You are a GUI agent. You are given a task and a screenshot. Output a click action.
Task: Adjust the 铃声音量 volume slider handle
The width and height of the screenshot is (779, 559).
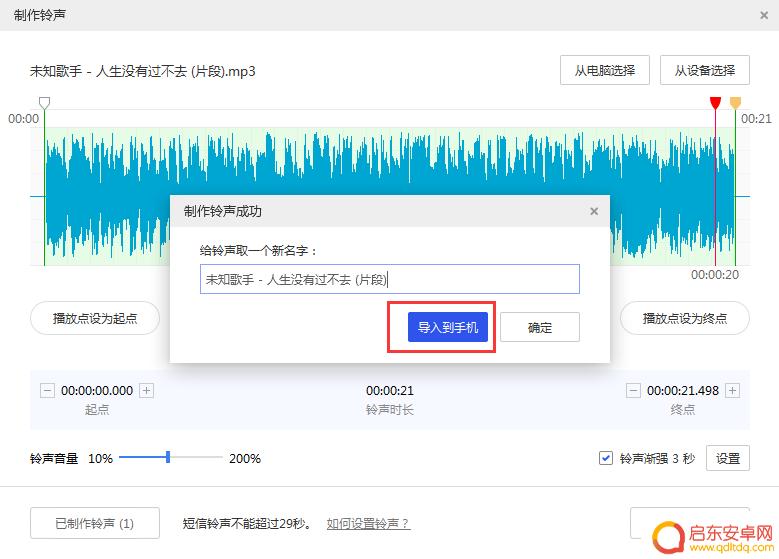pos(168,457)
